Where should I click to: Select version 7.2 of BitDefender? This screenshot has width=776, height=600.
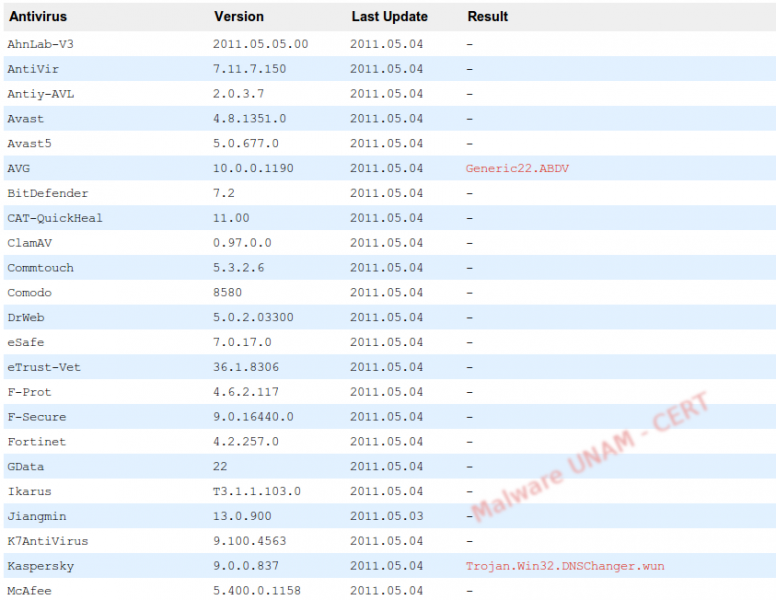click(224, 193)
